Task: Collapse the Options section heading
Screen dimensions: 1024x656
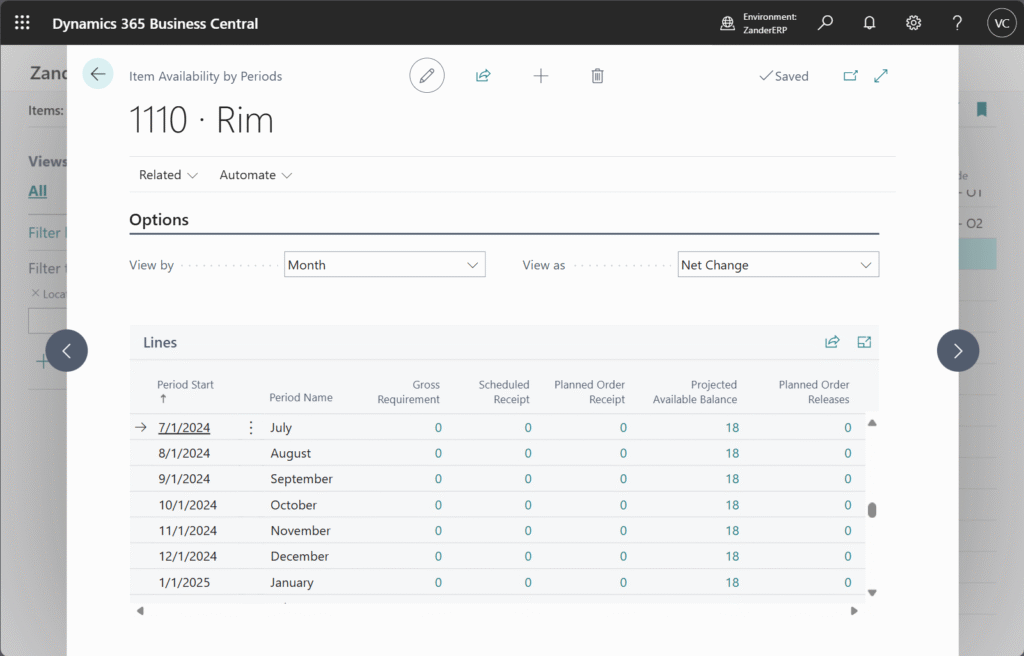Action: 159,220
